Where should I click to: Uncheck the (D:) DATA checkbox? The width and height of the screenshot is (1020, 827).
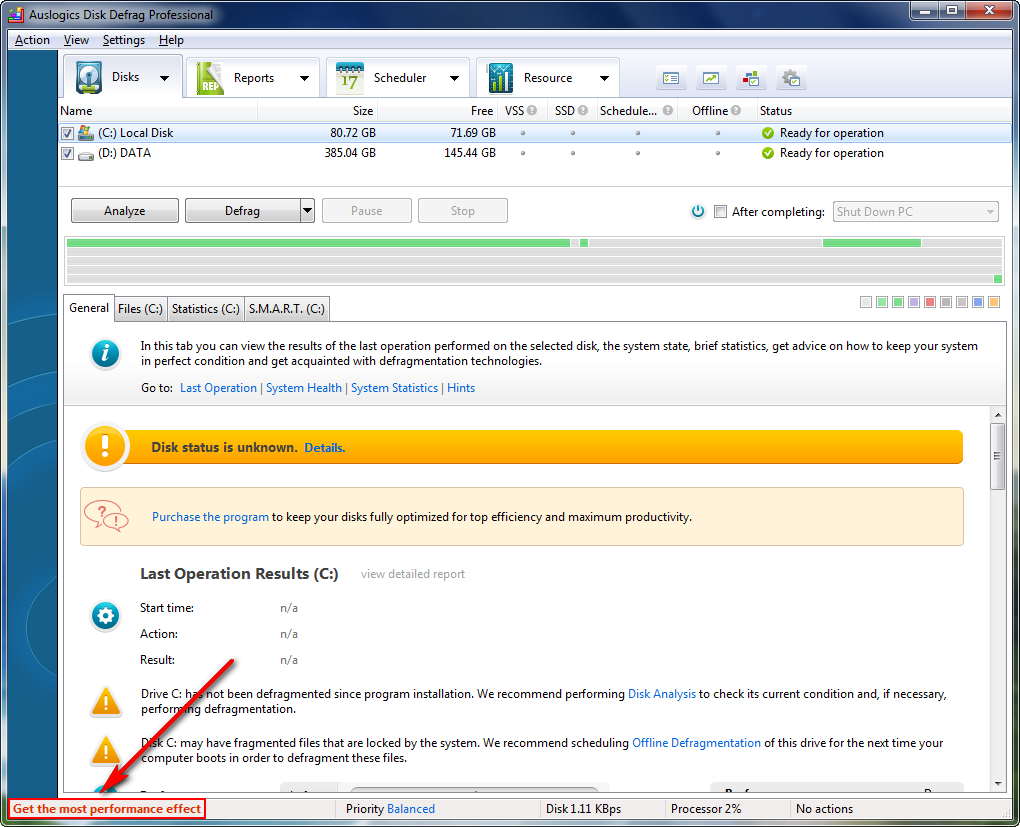click(x=67, y=154)
